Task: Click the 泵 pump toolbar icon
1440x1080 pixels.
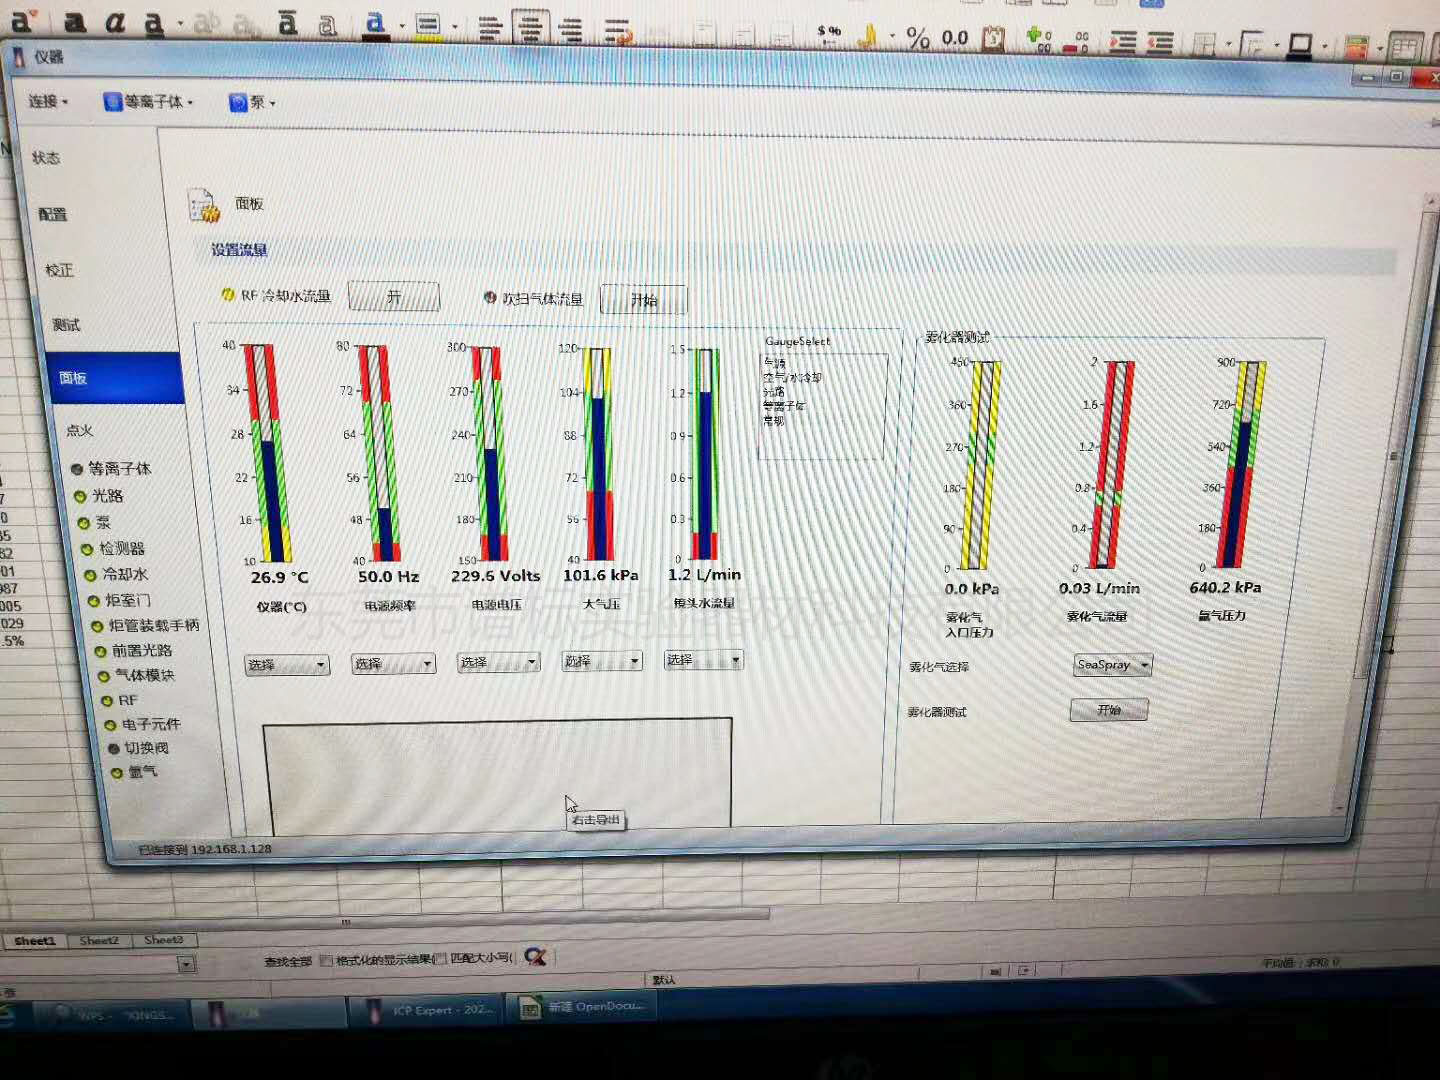Action: coord(238,103)
